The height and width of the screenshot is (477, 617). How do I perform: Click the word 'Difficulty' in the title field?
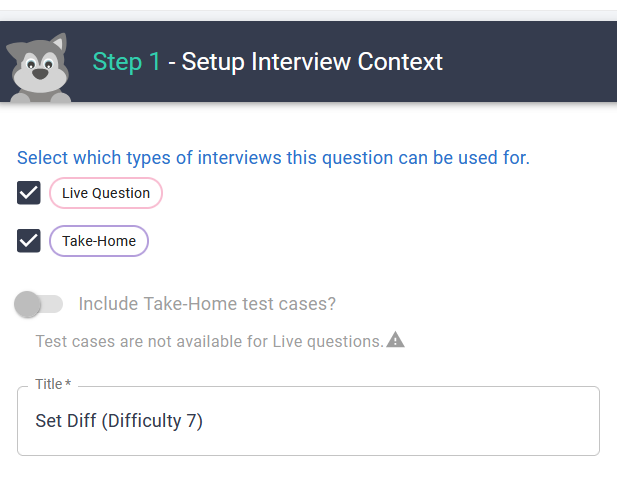pos(144,421)
